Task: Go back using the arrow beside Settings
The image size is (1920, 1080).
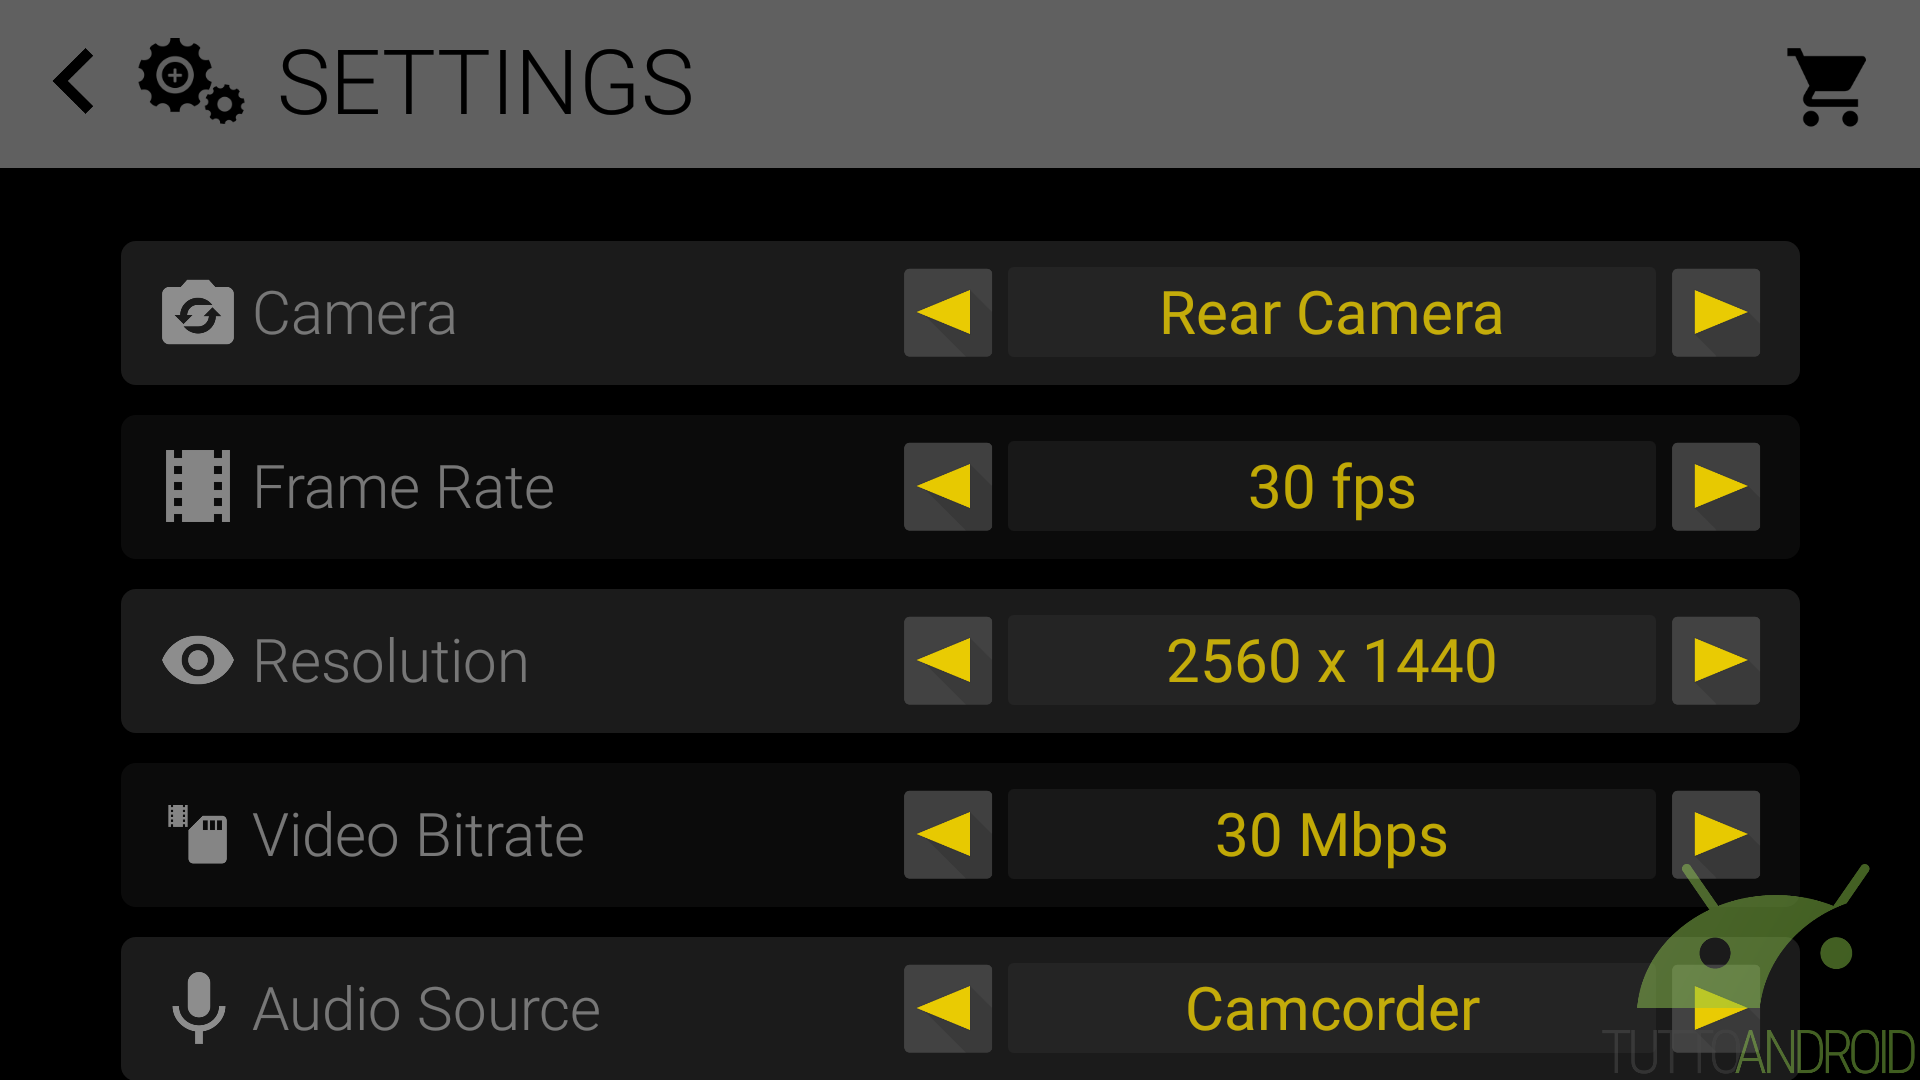Action: tap(74, 81)
